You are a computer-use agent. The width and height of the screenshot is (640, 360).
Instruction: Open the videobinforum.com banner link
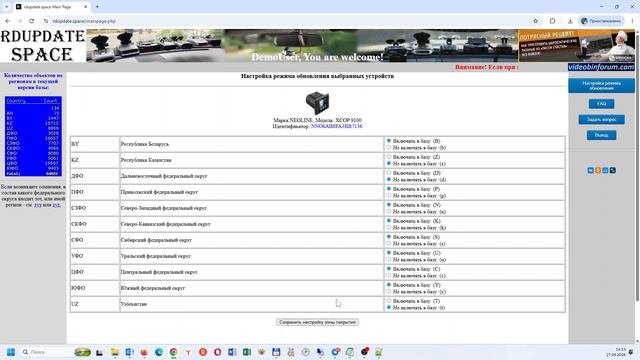tap(601, 67)
